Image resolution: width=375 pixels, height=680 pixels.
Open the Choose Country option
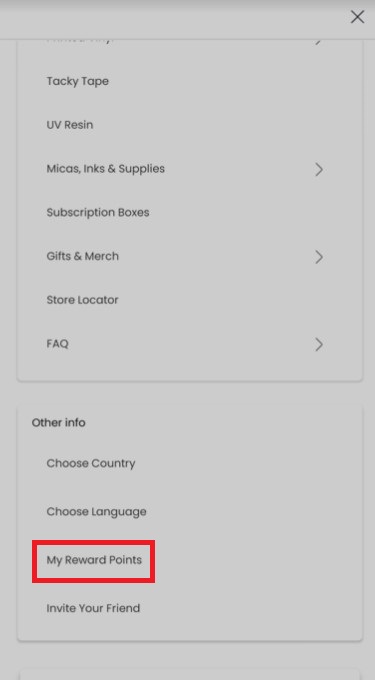click(x=91, y=463)
